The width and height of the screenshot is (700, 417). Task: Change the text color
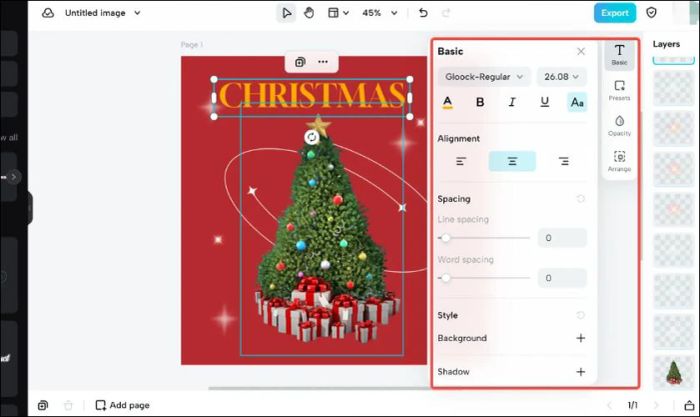pyautogui.click(x=447, y=102)
